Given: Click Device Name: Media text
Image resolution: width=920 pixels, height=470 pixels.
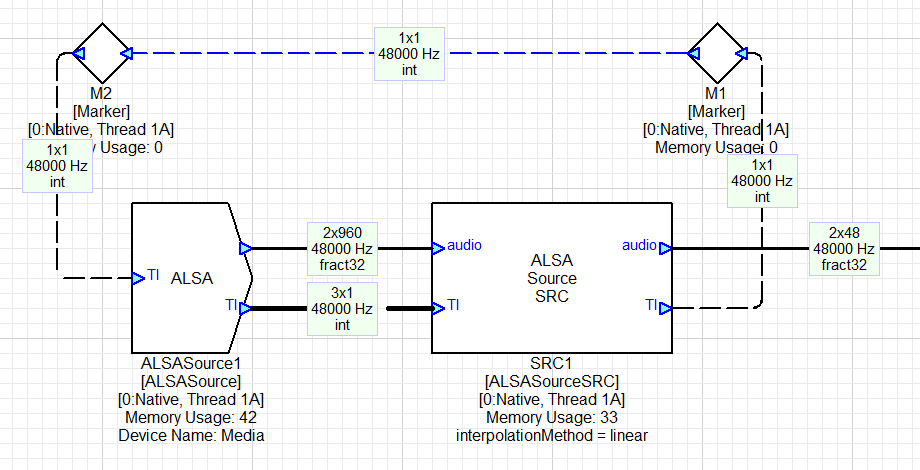Looking at the screenshot, I should pyautogui.click(x=191, y=436).
